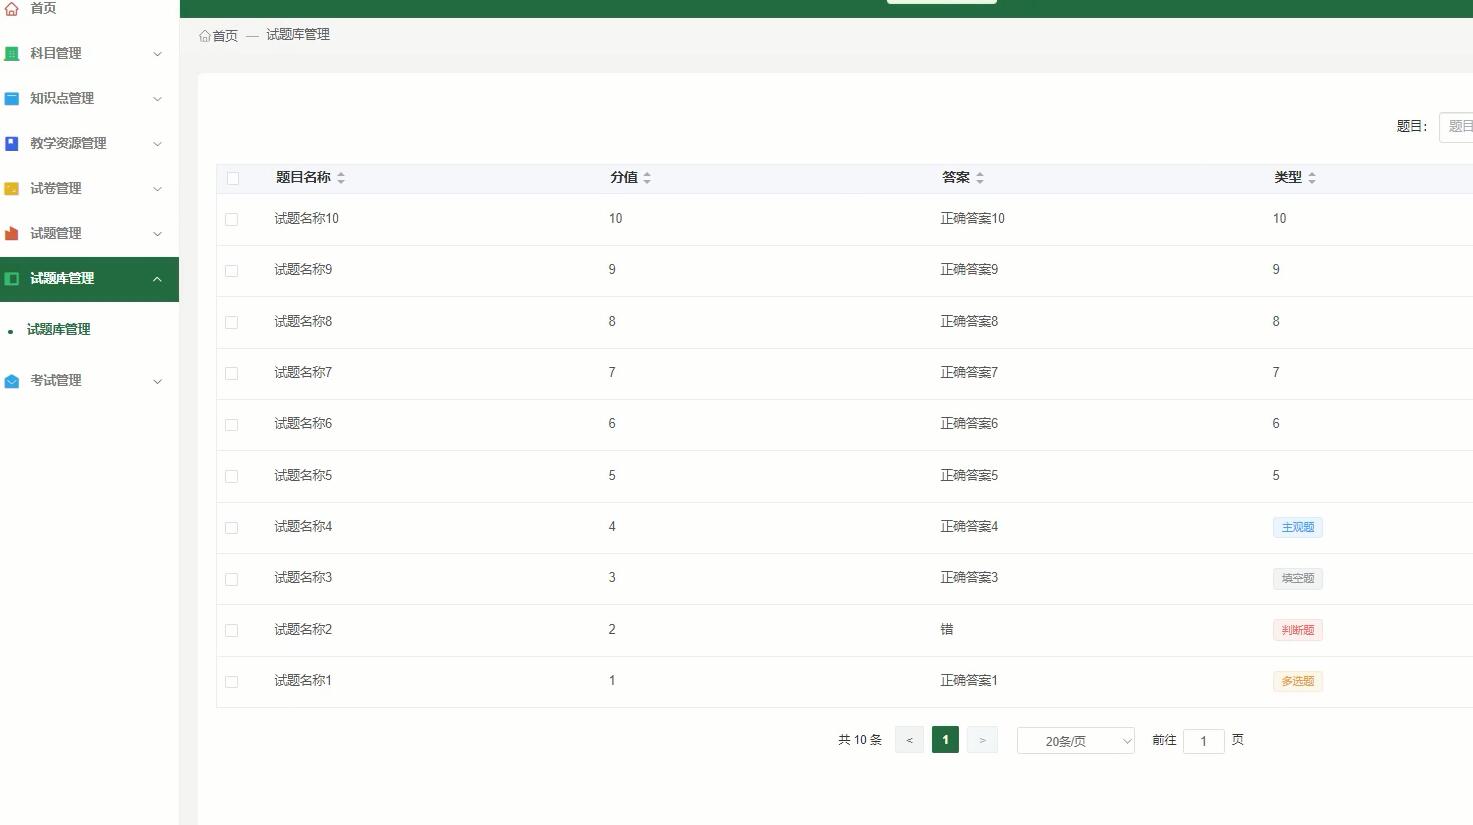
Task: Check the row 试题名称7 checkbox
Action: pos(232,373)
